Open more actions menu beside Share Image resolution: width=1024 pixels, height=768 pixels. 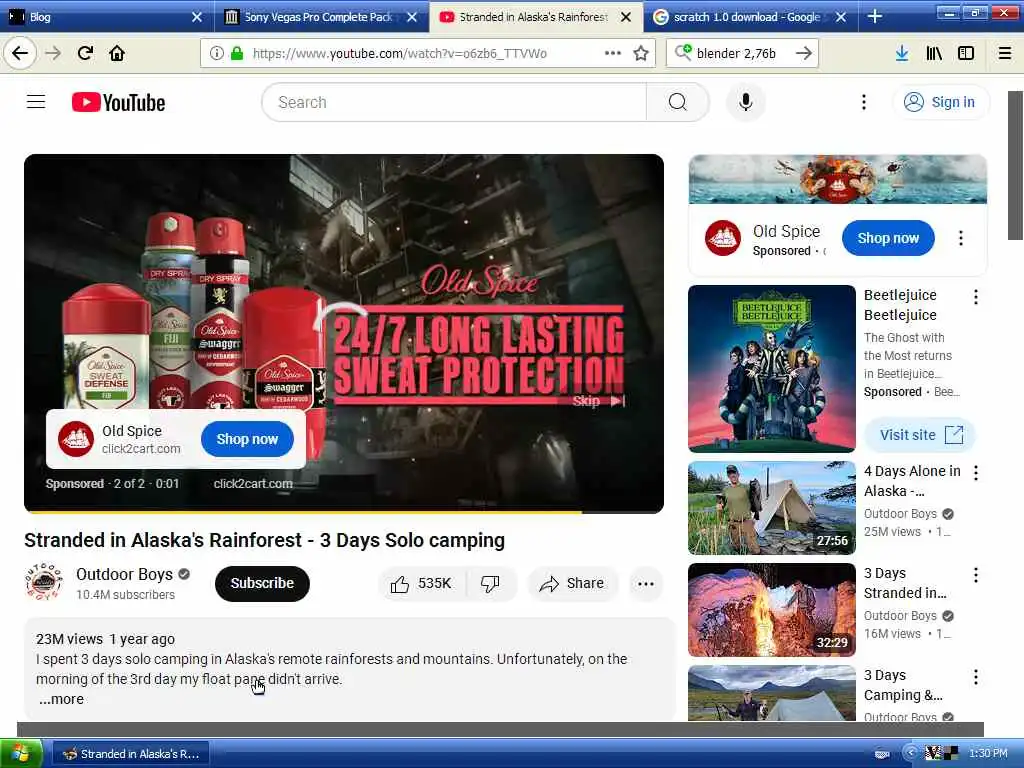coord(646,584)
